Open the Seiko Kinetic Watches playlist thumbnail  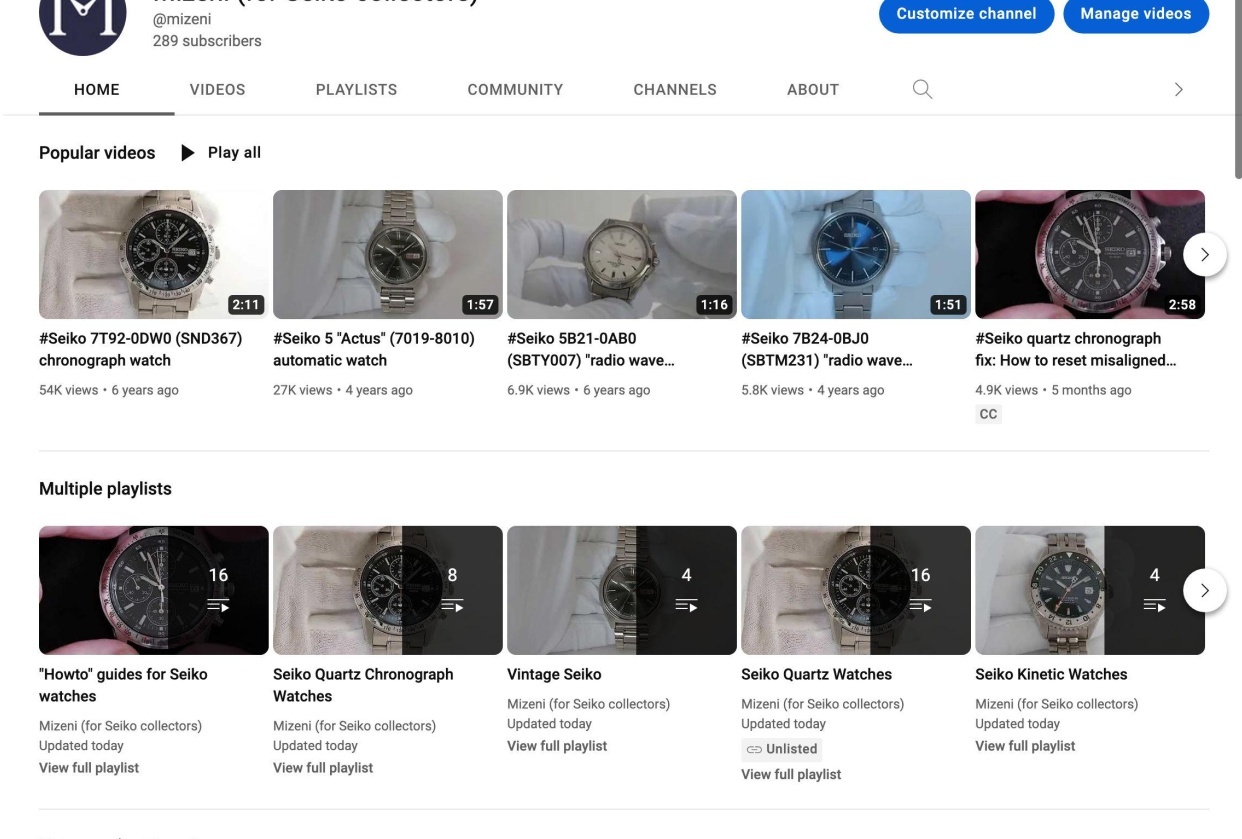pyautogui.click(x=1090, y=590)
